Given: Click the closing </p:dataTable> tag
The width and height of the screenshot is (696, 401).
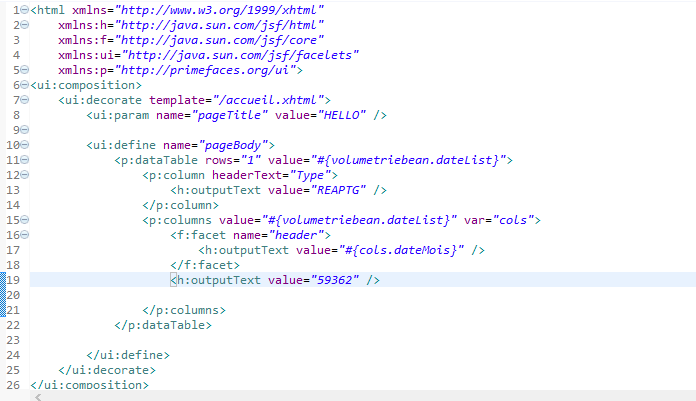Looking at the screenshot, I should click(163, 325).
